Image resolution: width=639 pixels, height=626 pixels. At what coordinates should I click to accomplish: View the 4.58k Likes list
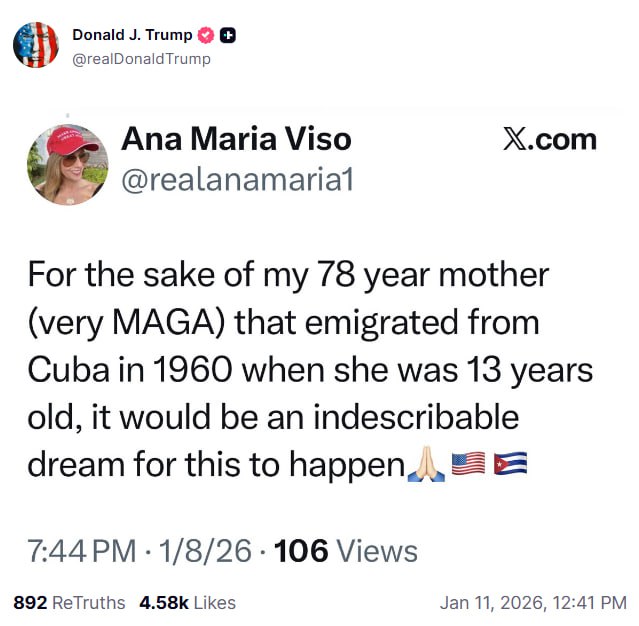tap(187, 602)
